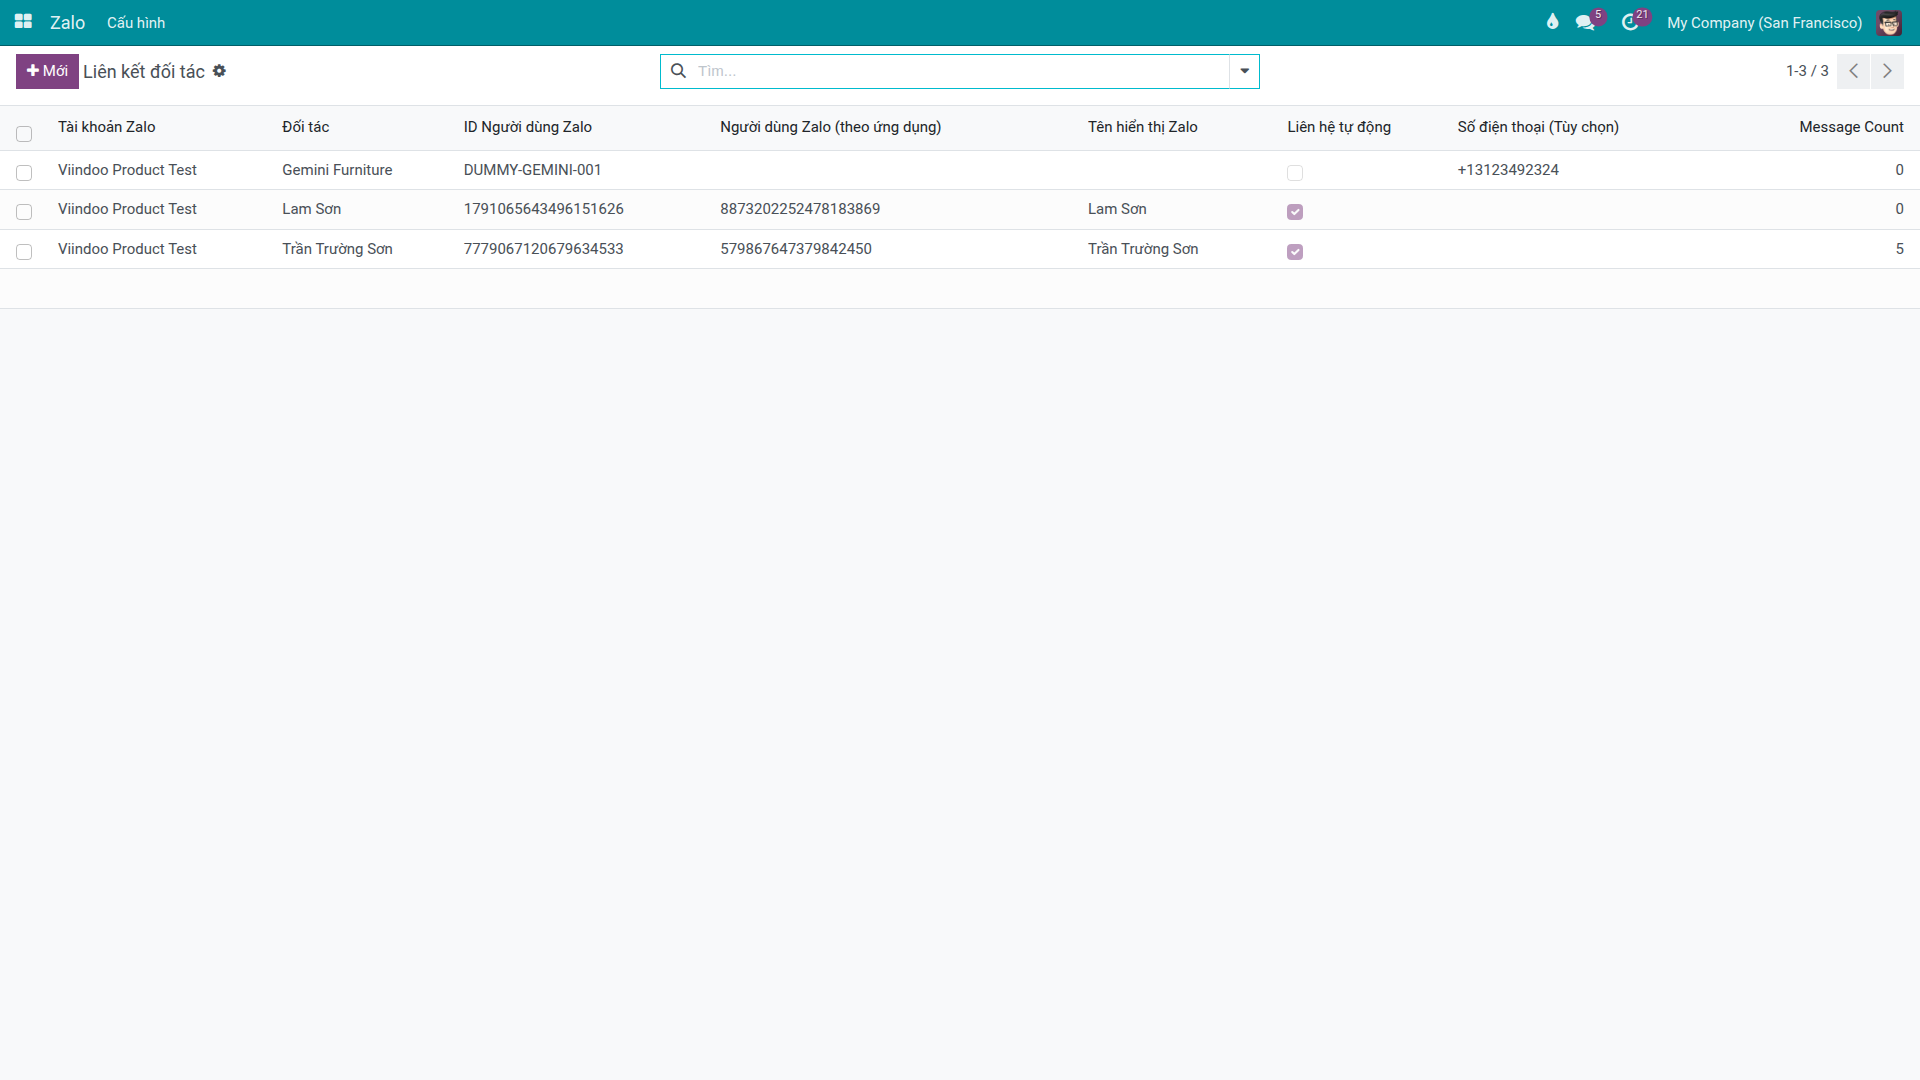Select the Trần Trường Sơn row checkbox
1920x1080 pixels.
click(24, 252)
